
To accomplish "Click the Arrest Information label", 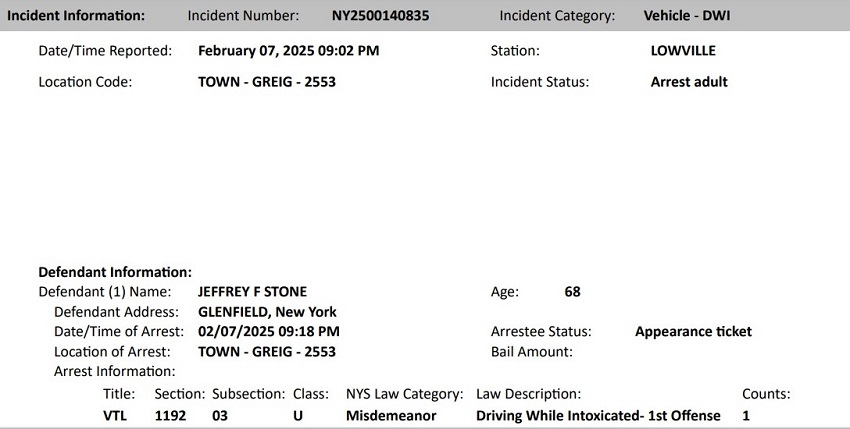I will coord(114,372).
